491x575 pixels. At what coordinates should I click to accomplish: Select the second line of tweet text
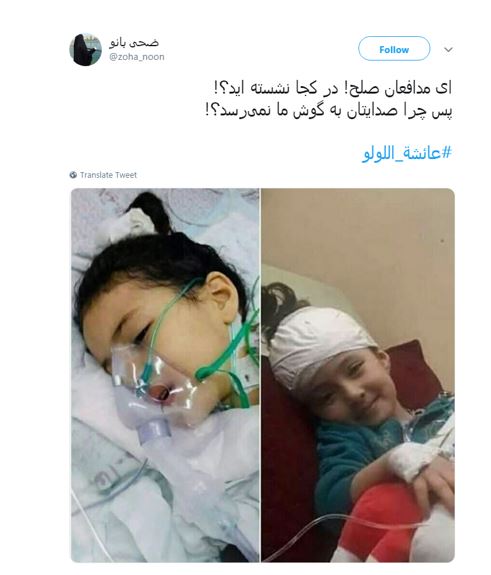pos(329,110)
